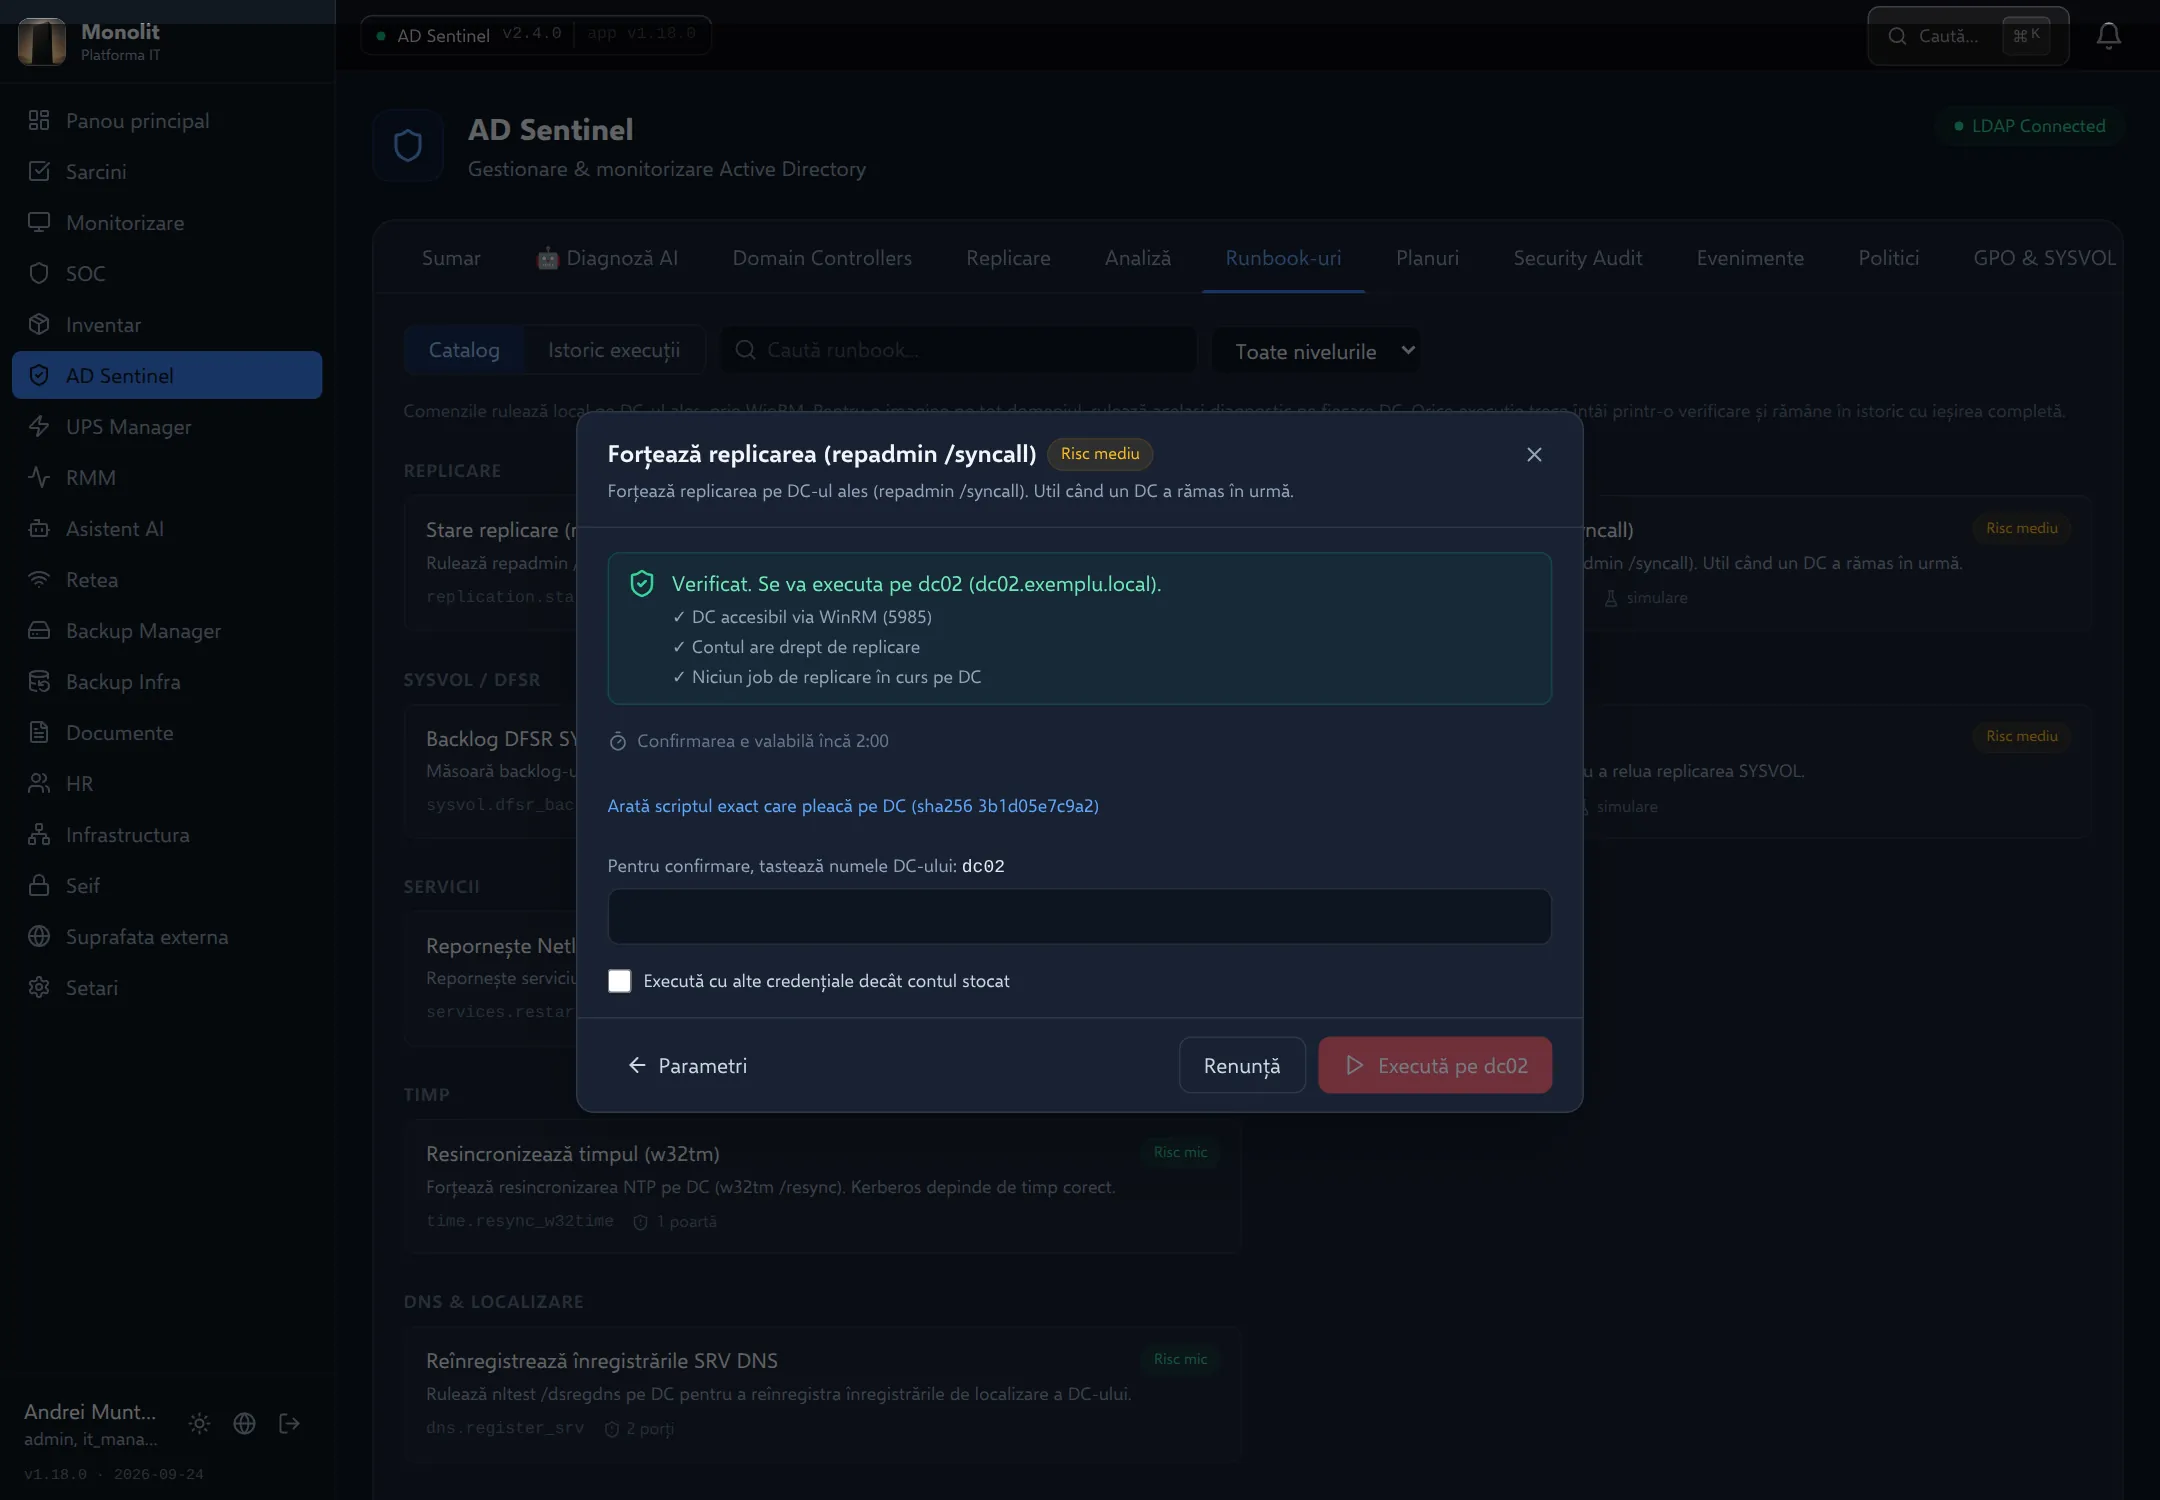Viewport: 2160px width, 1500px height.
Task: Switch to Security Audit tab
Action: pyautogui.click(x=1577, y=258)
